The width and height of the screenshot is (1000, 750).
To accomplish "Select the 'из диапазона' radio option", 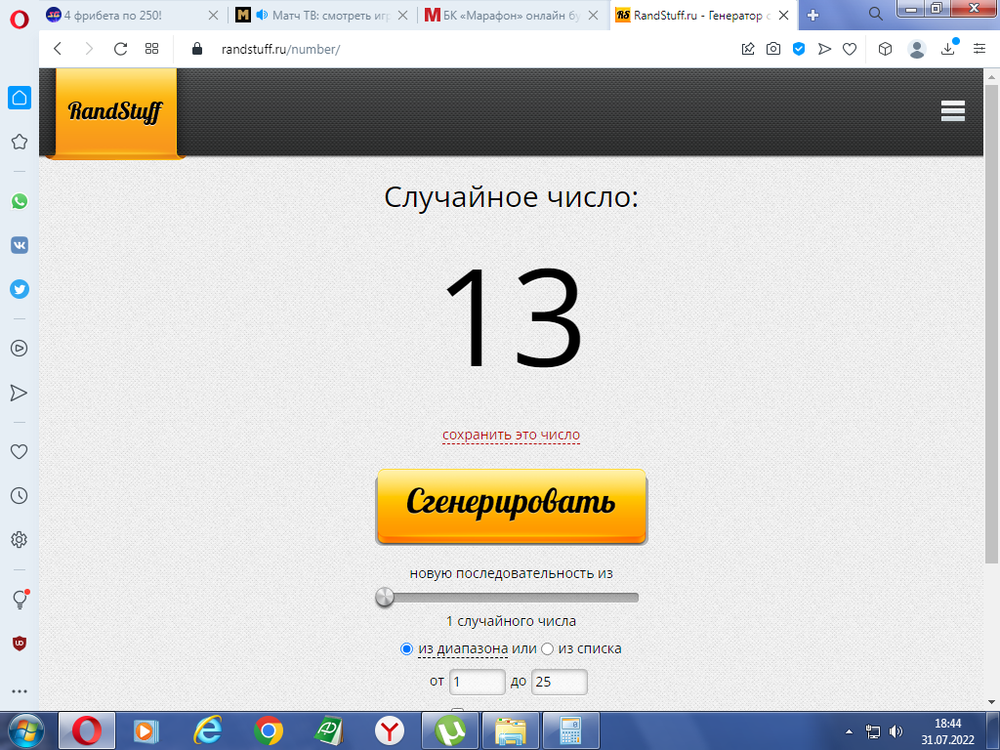I will [406, 649].
